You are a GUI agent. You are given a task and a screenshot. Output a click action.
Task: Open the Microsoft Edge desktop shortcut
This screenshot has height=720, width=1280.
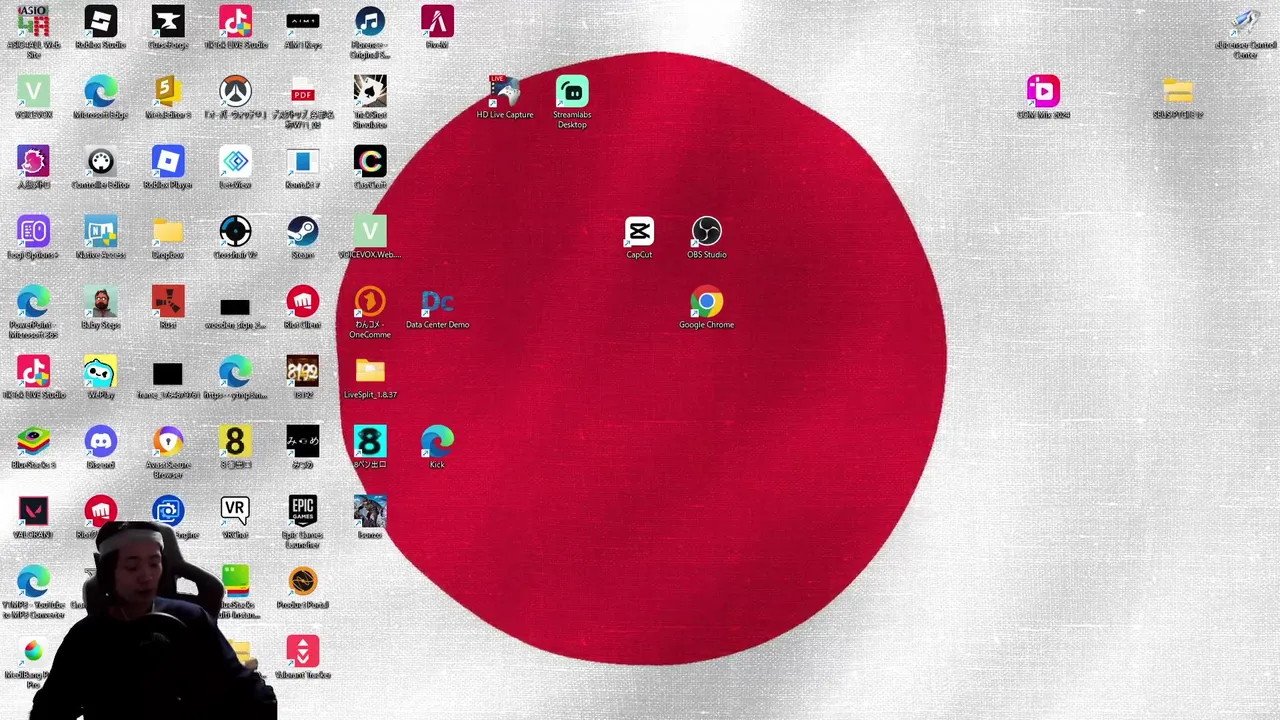100,92
